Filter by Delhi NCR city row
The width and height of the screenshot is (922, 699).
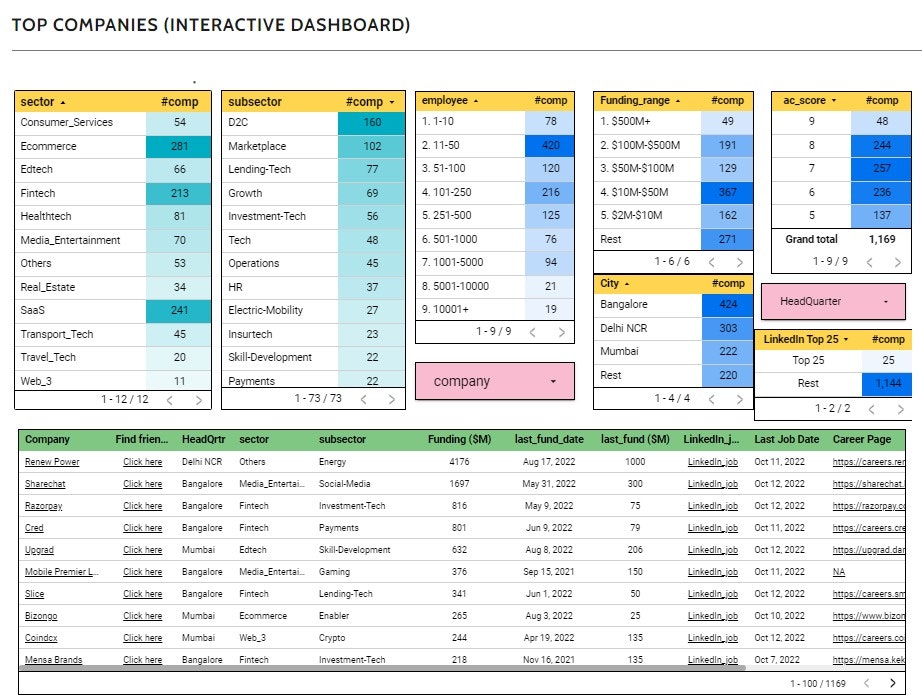point(673,328)
